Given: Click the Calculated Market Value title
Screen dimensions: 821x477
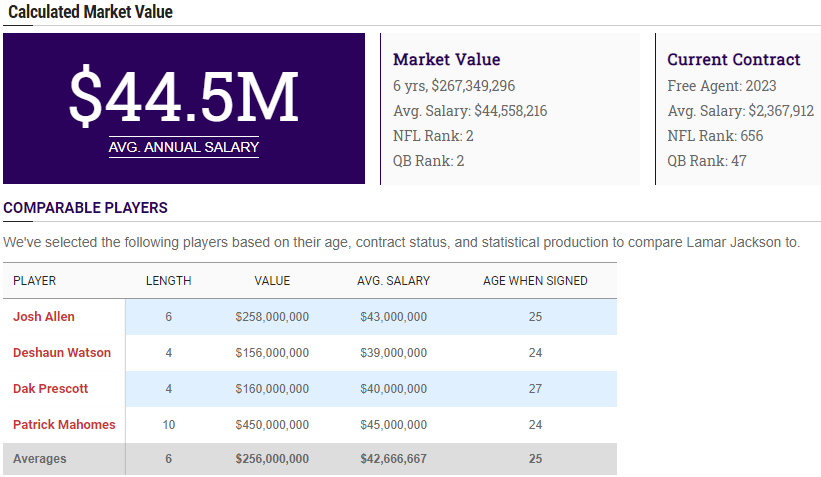Looking at the screenshot, I should [90, 12].
